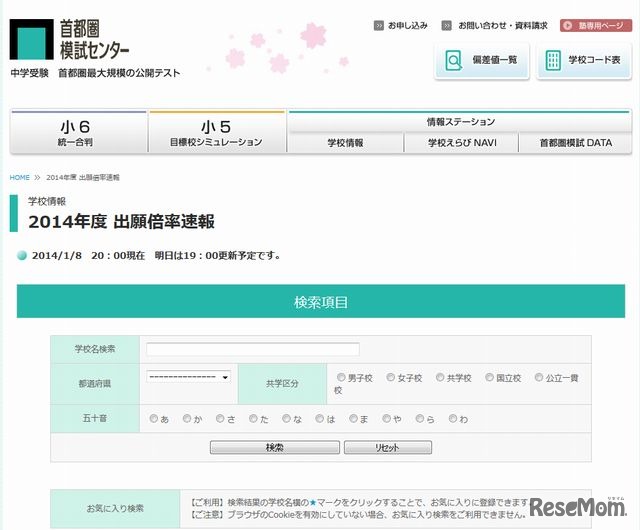Click the 2014年度 出願倍率速報 breadcrumb text

click(83, 178)
